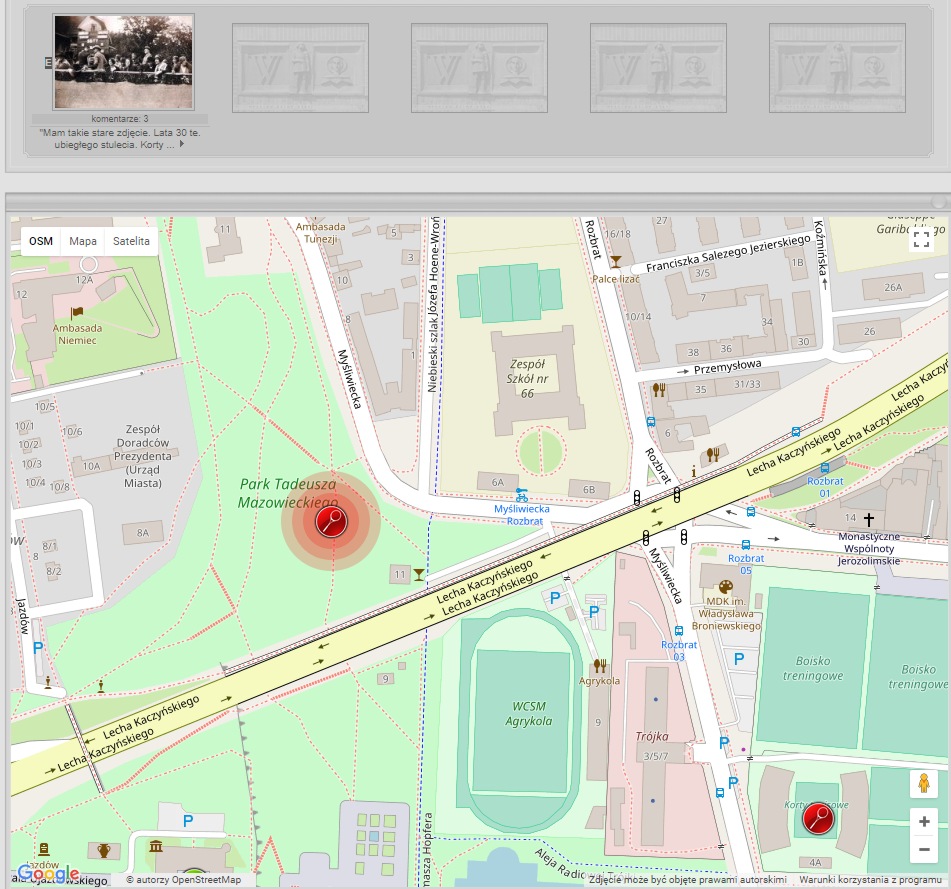
Task: Expand the truncated photo caption arrow
Action: point(181,145)
